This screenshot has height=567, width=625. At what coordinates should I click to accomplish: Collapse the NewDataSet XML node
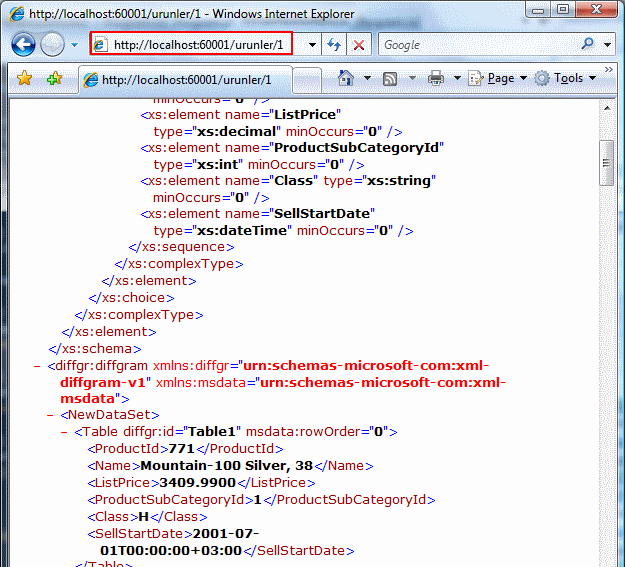[x=51, y=414]
